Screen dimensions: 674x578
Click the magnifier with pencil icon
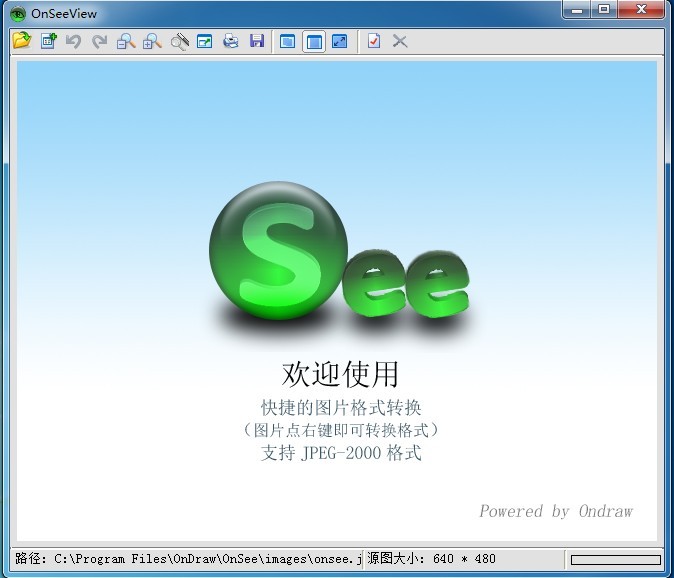(179, 41)
